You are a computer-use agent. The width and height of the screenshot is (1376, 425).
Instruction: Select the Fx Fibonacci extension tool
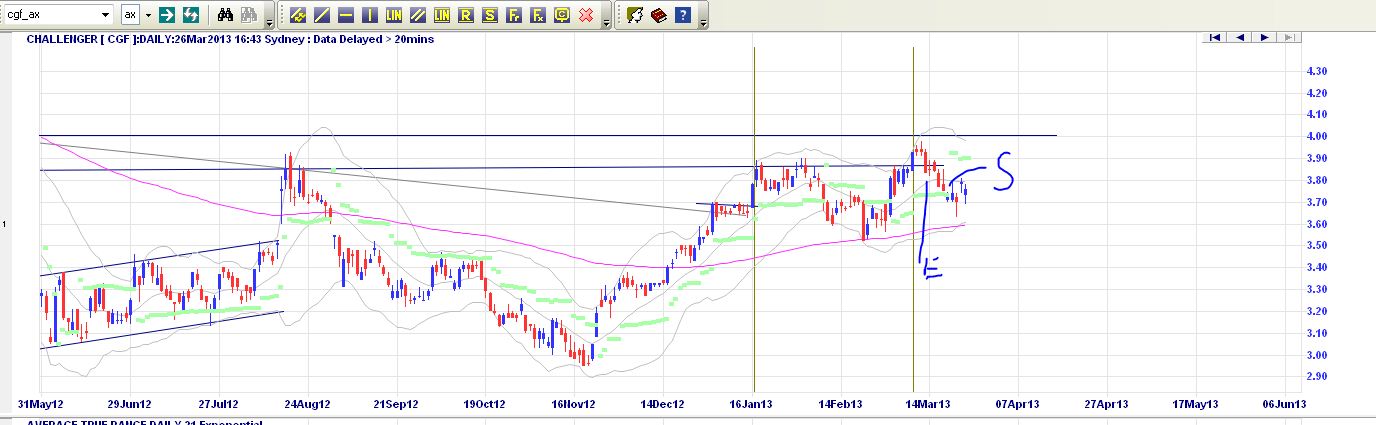[x=538, y=15]
